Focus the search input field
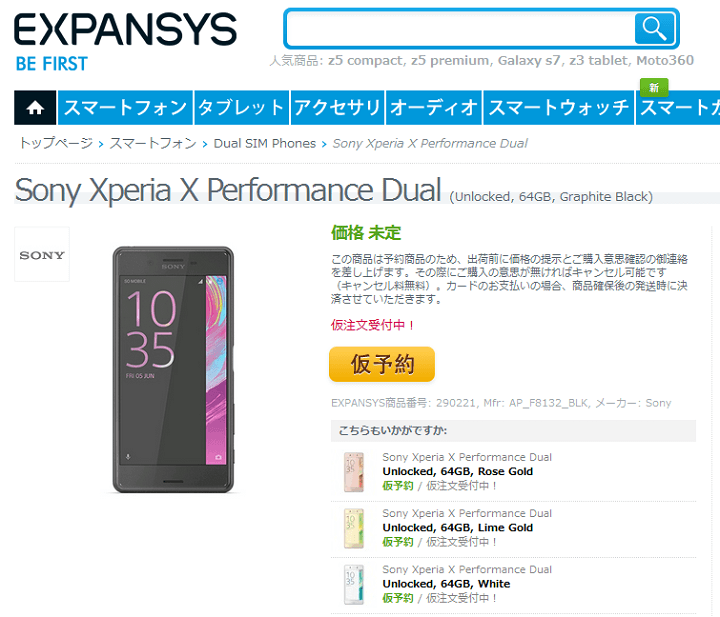The height and width of the screenshot is (617, 720). pos(459,28)
